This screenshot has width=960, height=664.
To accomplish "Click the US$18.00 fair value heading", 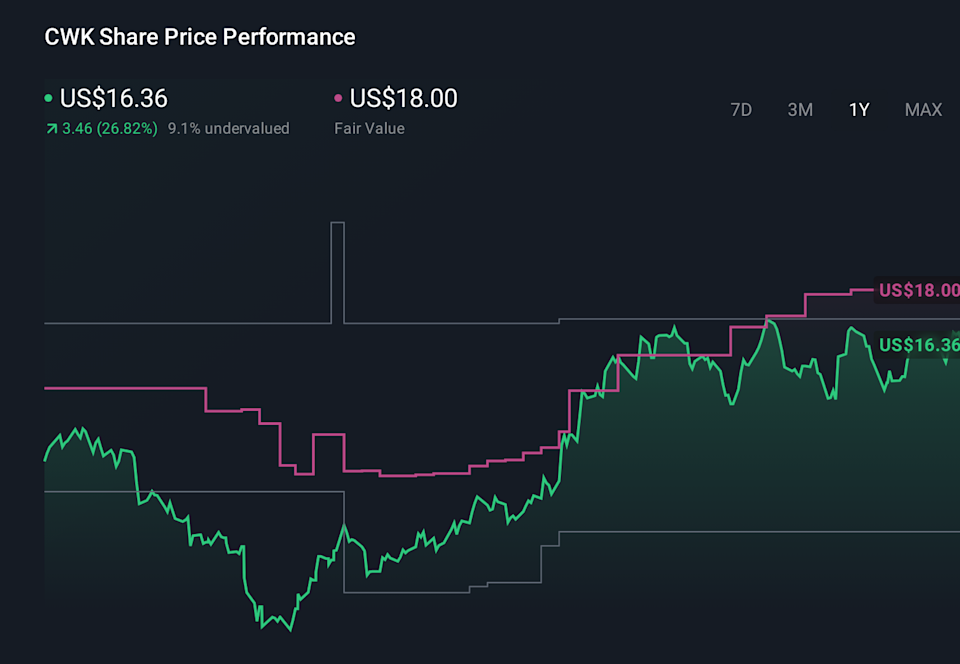I will (x=404, y=98).
